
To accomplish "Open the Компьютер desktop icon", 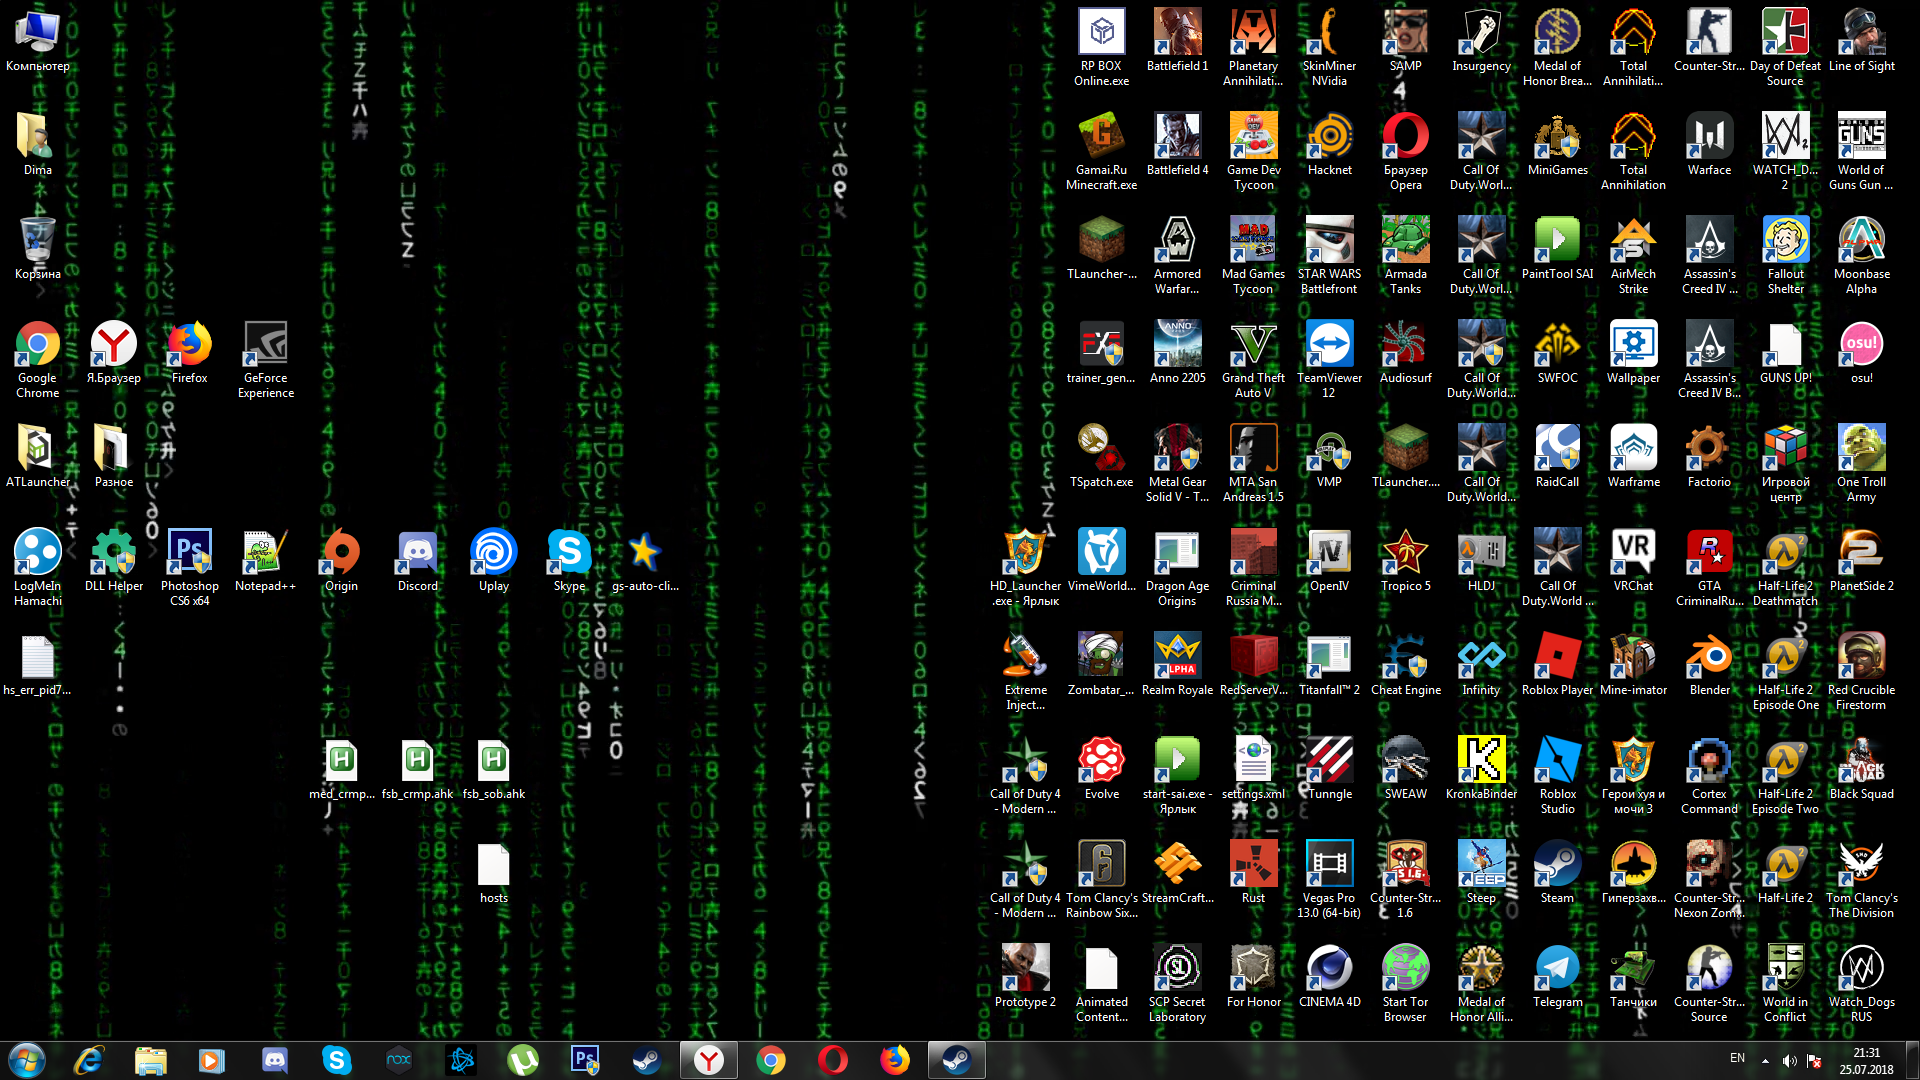I will [38, 40].
